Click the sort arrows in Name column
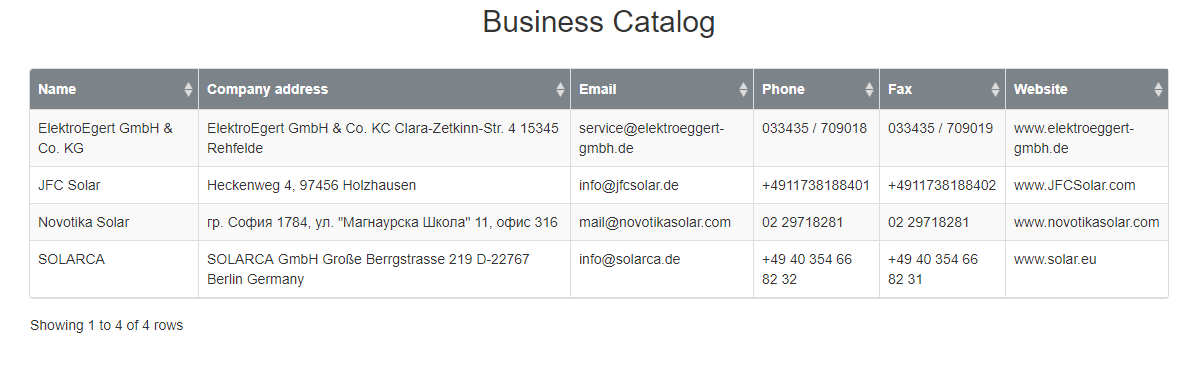Viewport: 1194px width, 366px height. tap(188, 89)
